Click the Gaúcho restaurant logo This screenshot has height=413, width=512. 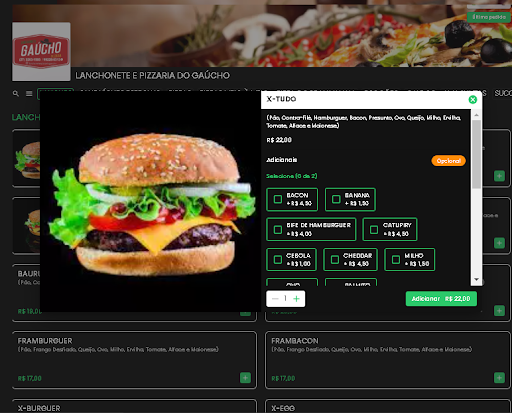(41, 51)
